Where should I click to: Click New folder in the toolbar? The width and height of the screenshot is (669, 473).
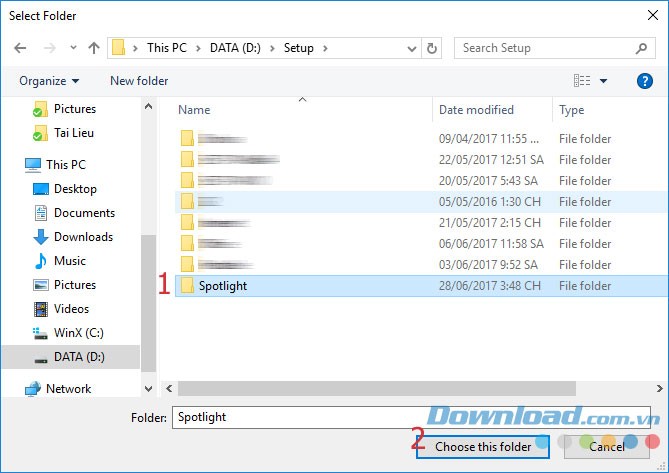coord(139,81)
